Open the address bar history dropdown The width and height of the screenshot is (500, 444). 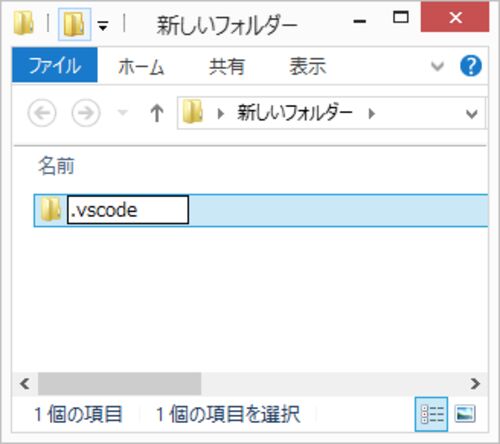coord(472,114)
